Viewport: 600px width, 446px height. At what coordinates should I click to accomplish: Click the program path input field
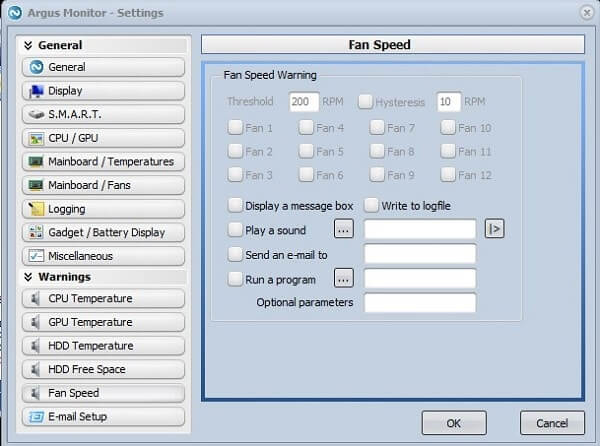click(420, 278)
